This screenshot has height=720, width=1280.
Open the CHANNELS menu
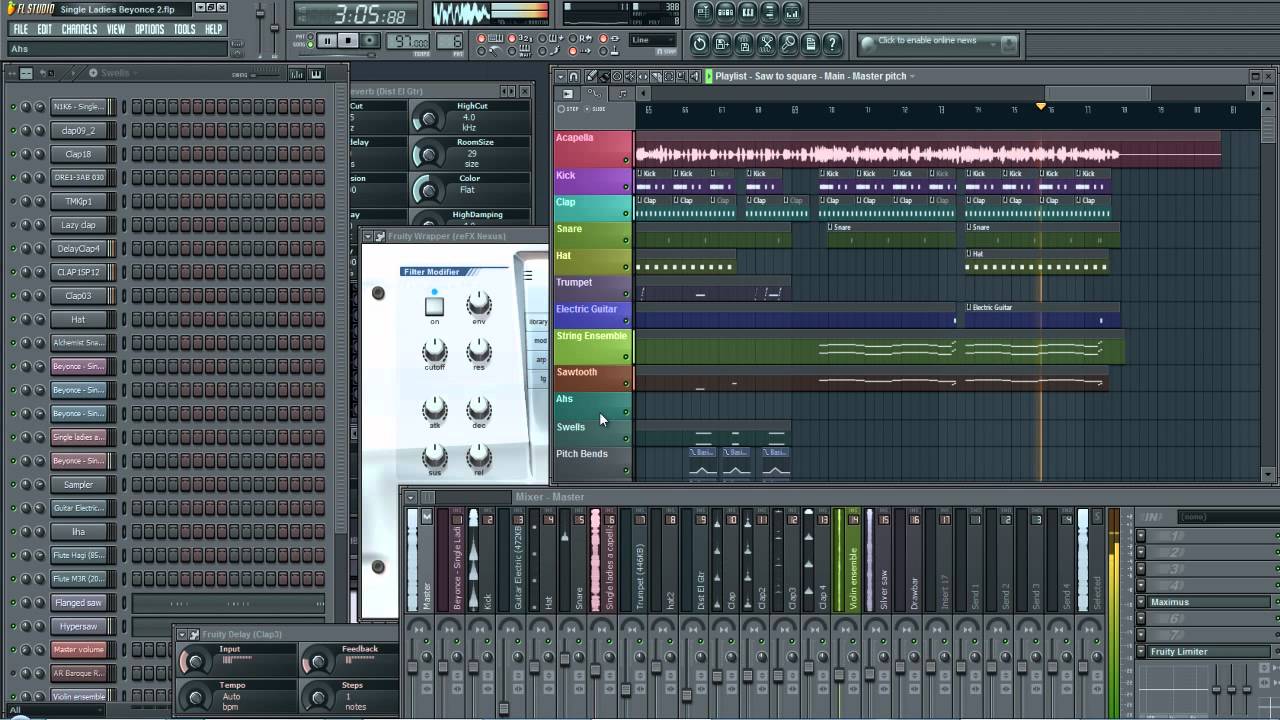79,30
